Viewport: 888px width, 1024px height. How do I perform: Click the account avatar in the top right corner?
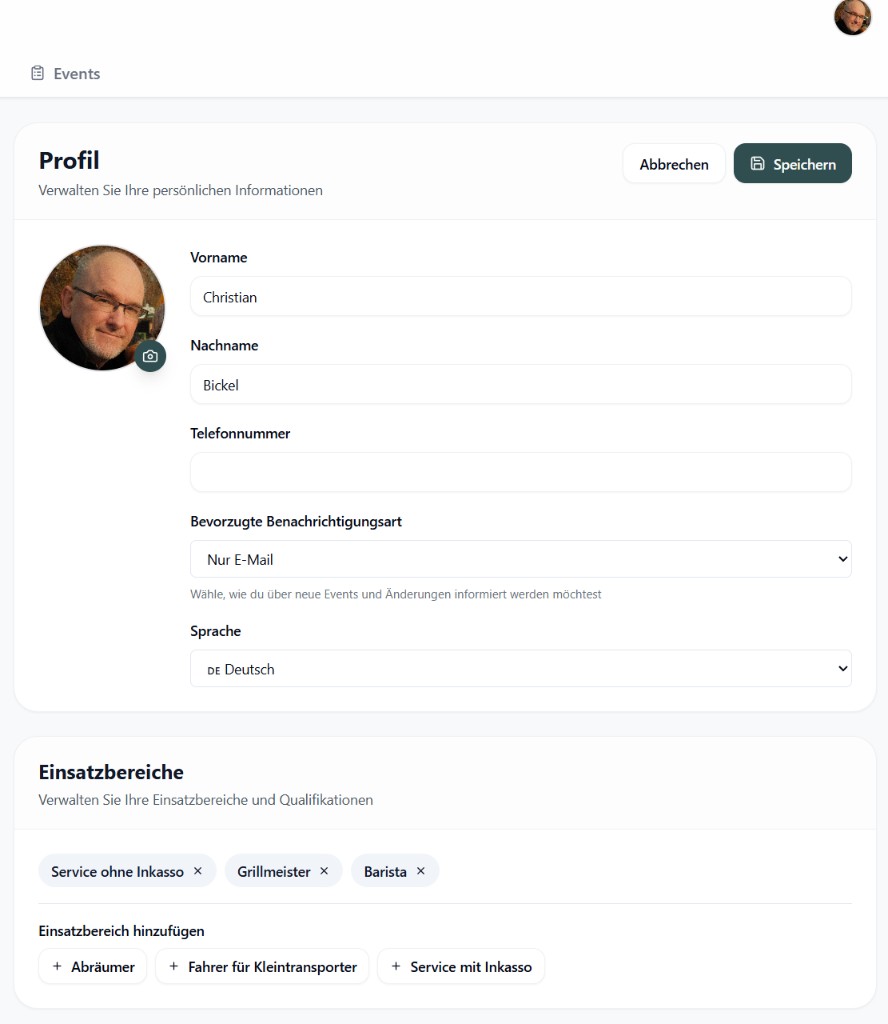click(x=852, y=17)
